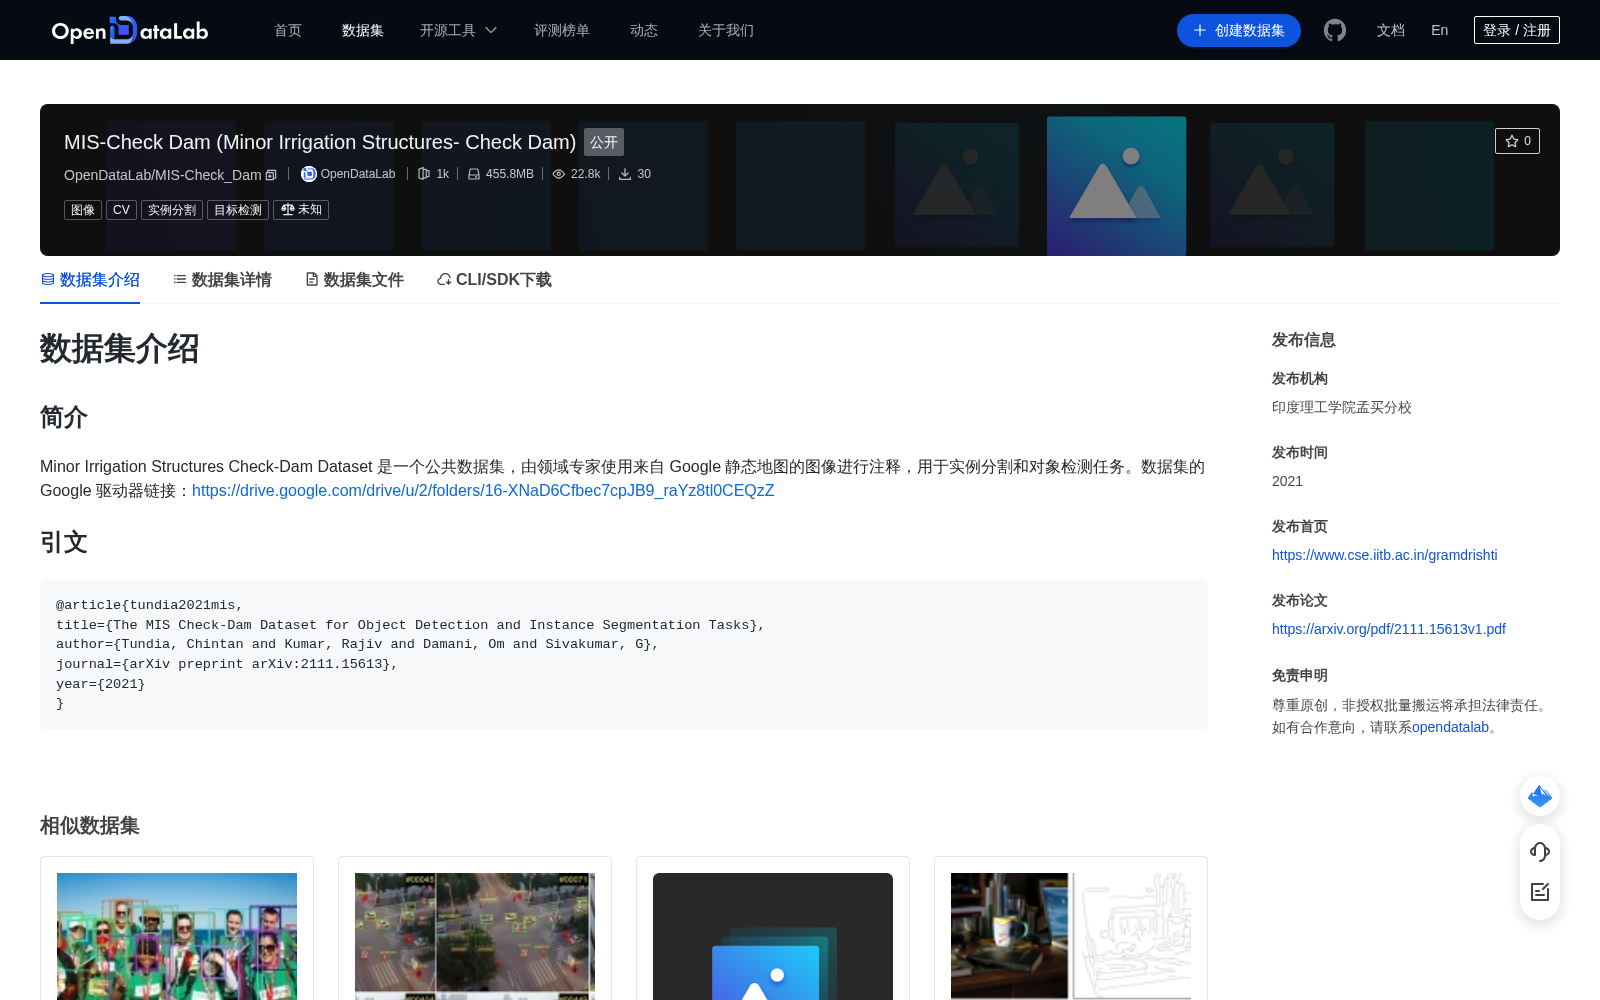The image size is (1600, 1000).
Task: Open the gramdrishti homepage link
Action: tap(1384, 555)
